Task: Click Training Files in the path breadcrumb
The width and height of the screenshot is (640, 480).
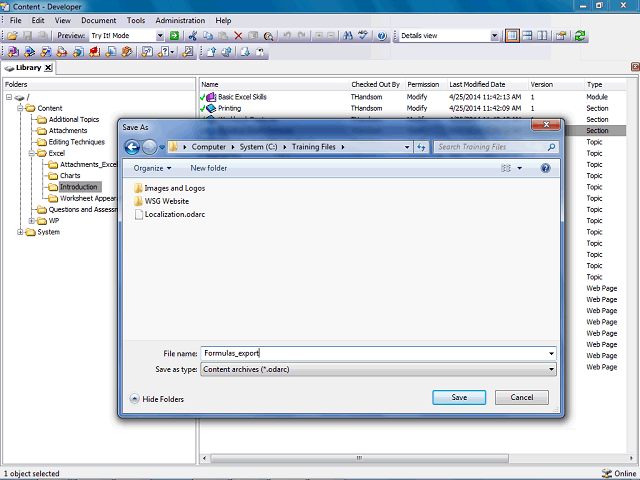Action: (x=313, y=147)
